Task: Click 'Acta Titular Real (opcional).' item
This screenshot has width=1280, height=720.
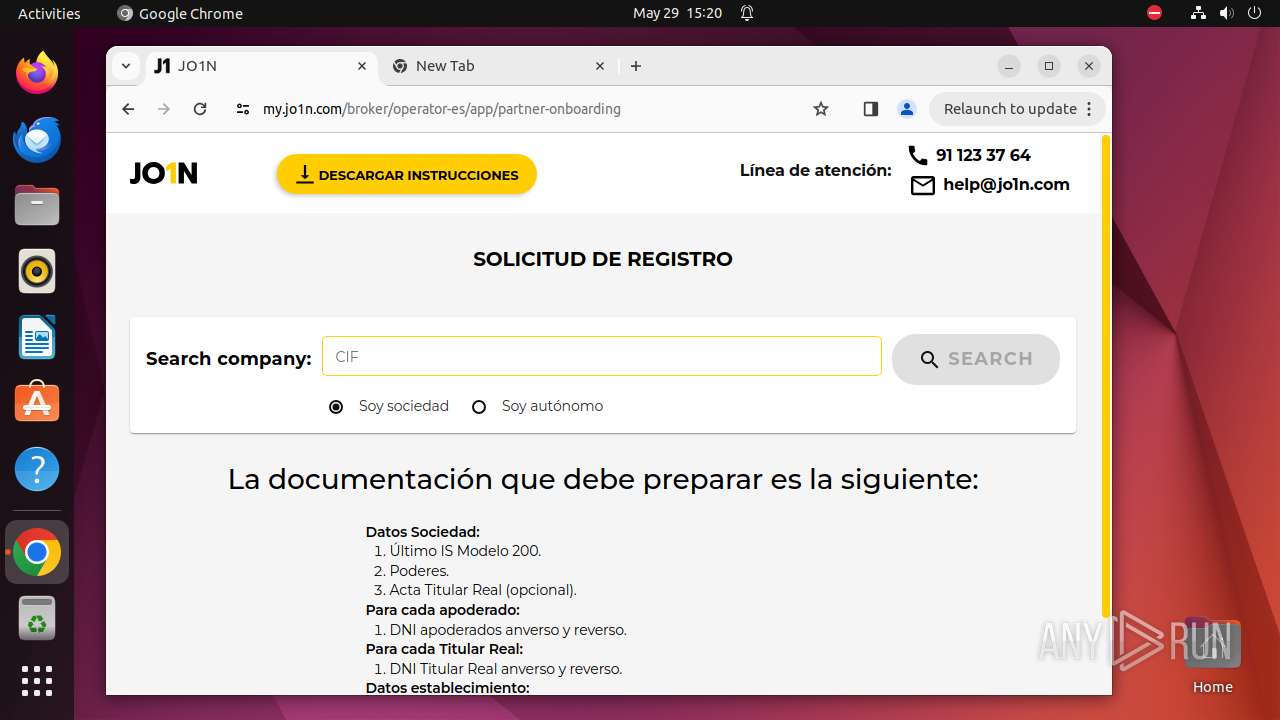Action: click(483, 590)
